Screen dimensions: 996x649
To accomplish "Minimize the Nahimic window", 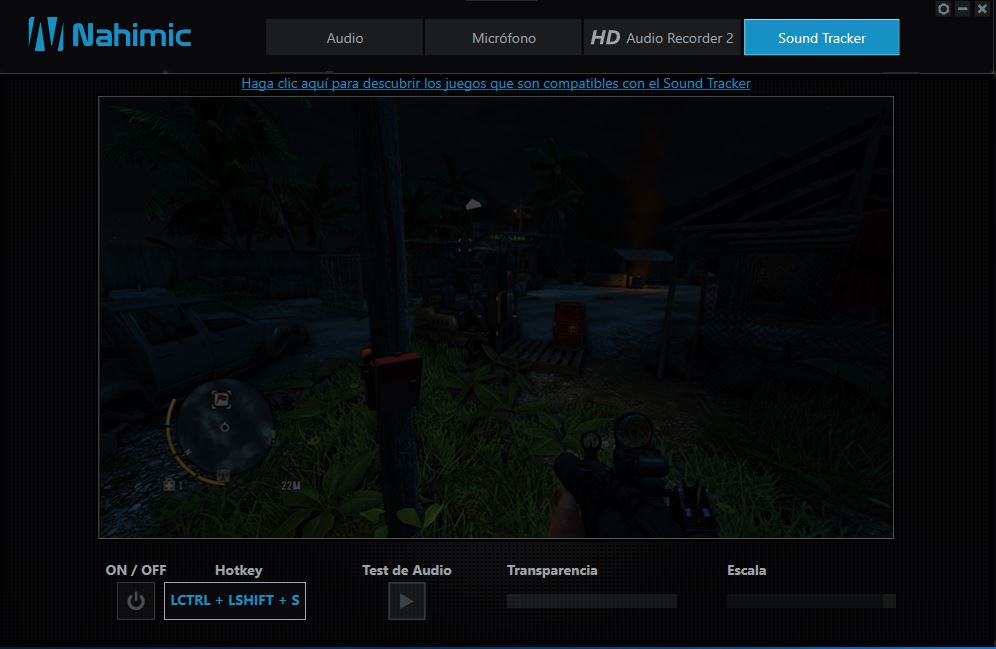I will point(963,9).
